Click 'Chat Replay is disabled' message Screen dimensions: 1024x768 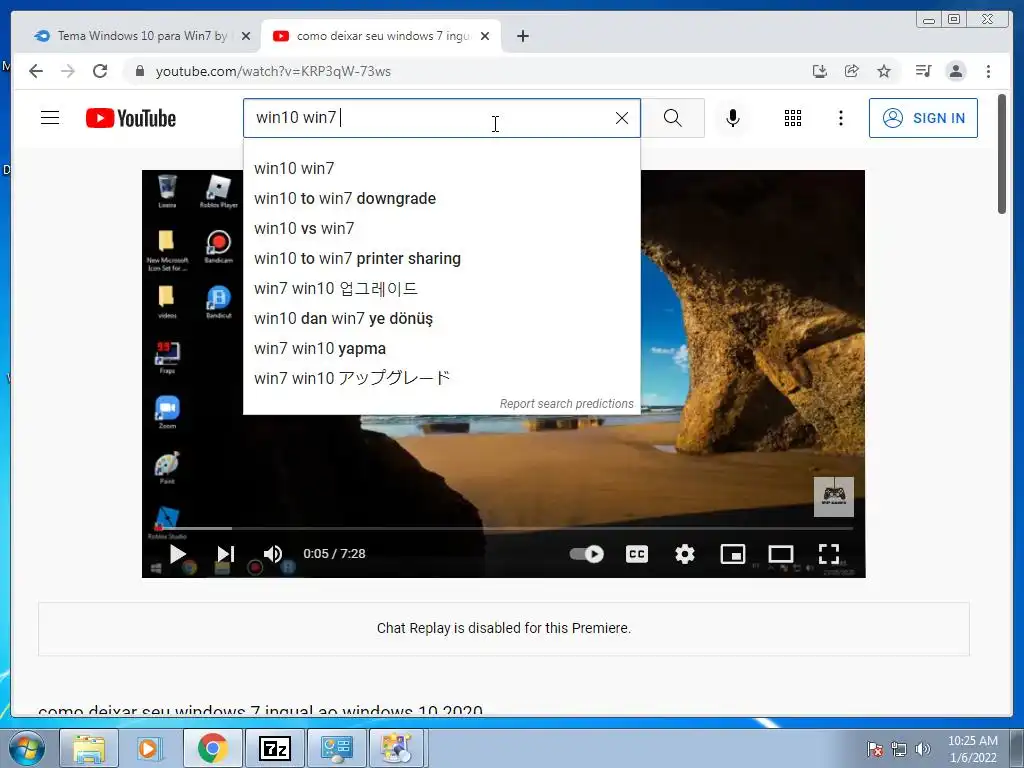click(x=504, y=628)
